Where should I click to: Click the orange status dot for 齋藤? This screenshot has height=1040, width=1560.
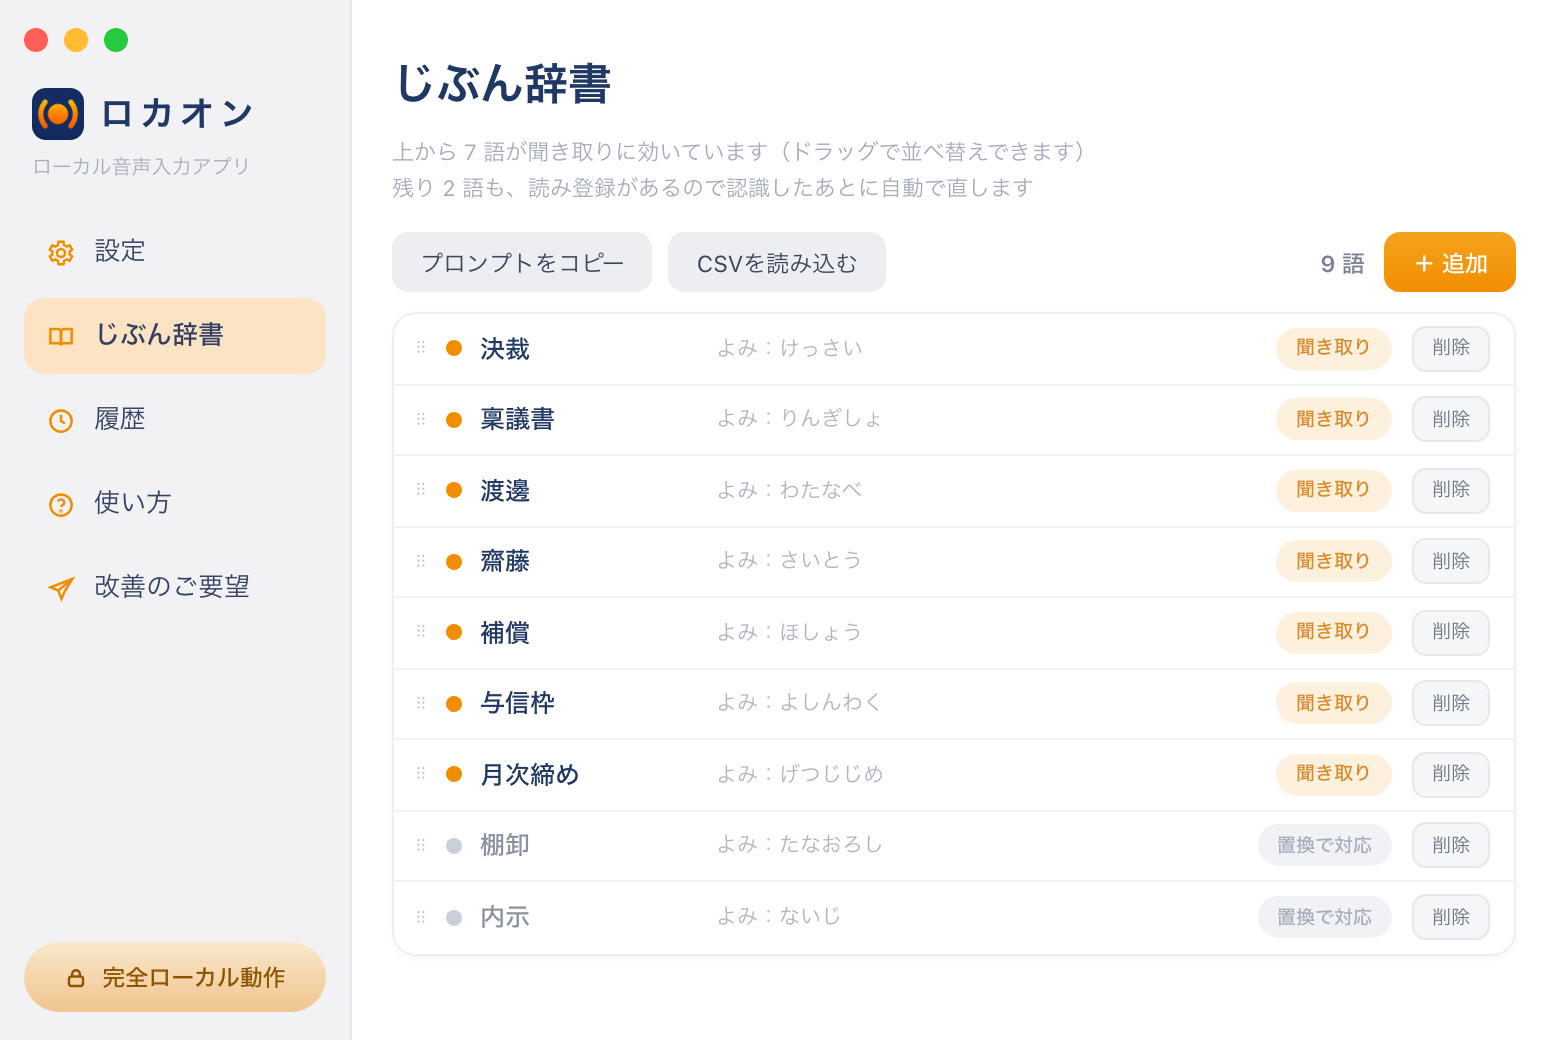point(454,562)
